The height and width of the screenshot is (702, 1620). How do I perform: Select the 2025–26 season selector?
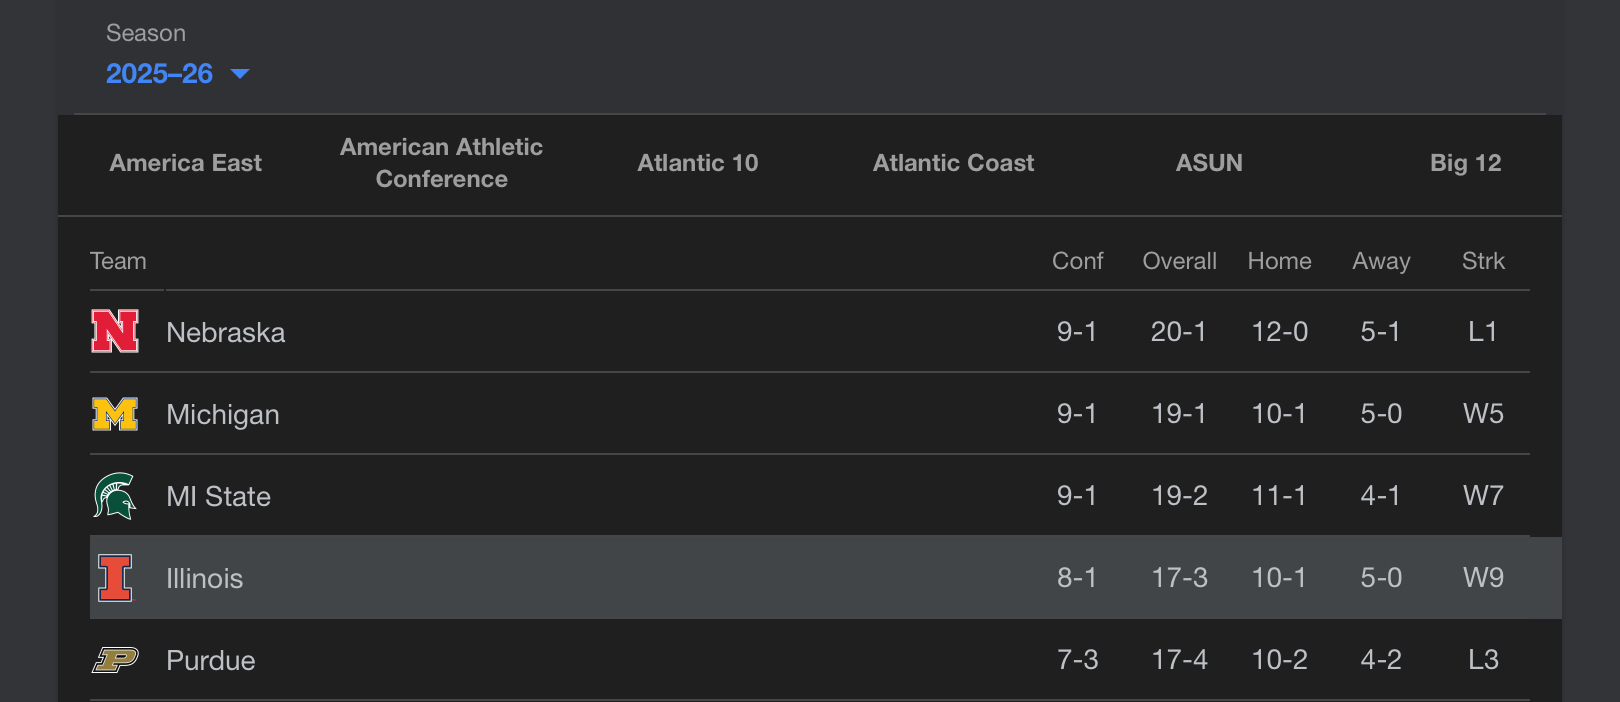pos(160,74)
